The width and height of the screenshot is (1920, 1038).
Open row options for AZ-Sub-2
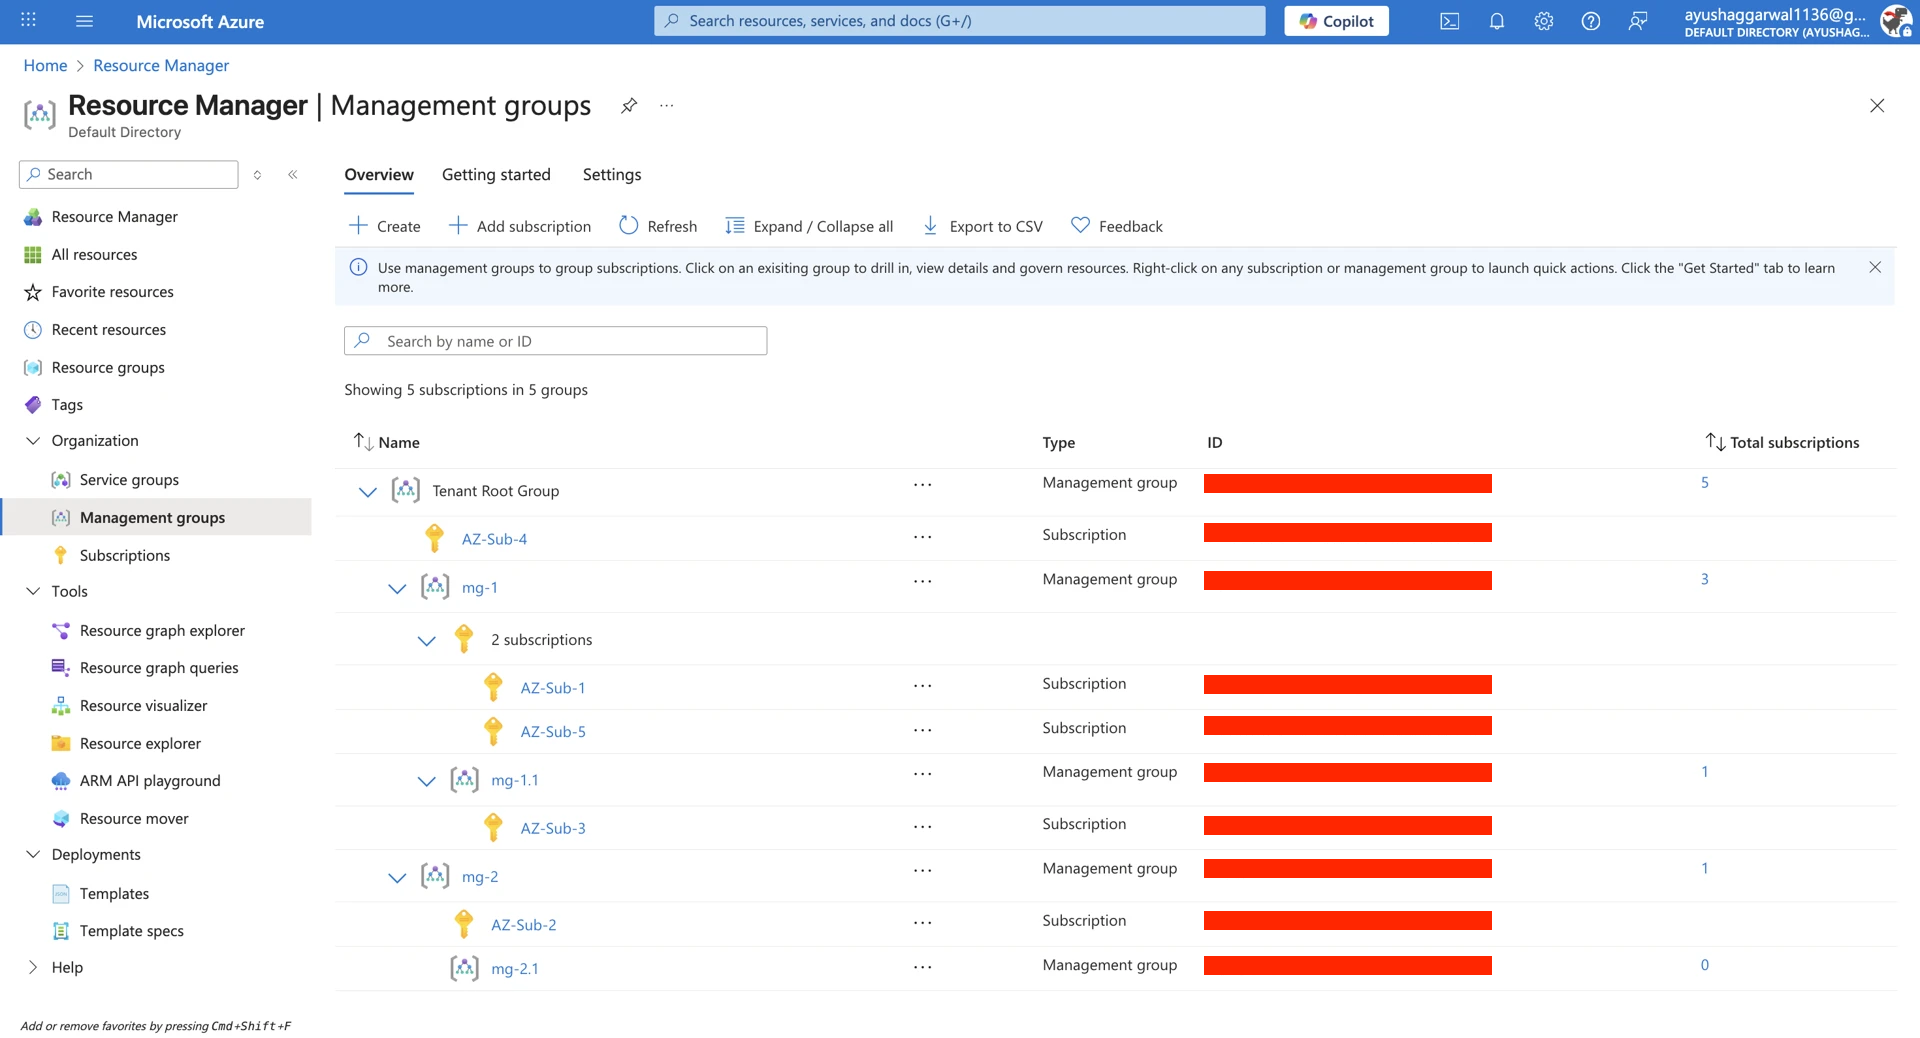922,922
